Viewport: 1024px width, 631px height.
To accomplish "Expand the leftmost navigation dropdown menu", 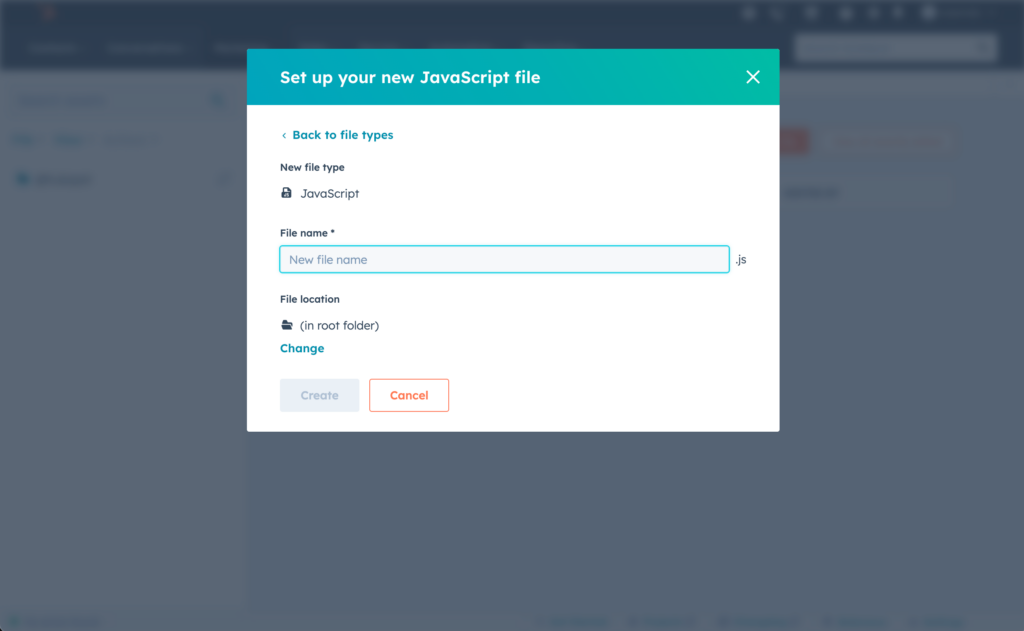I will (x=54, y=48).
